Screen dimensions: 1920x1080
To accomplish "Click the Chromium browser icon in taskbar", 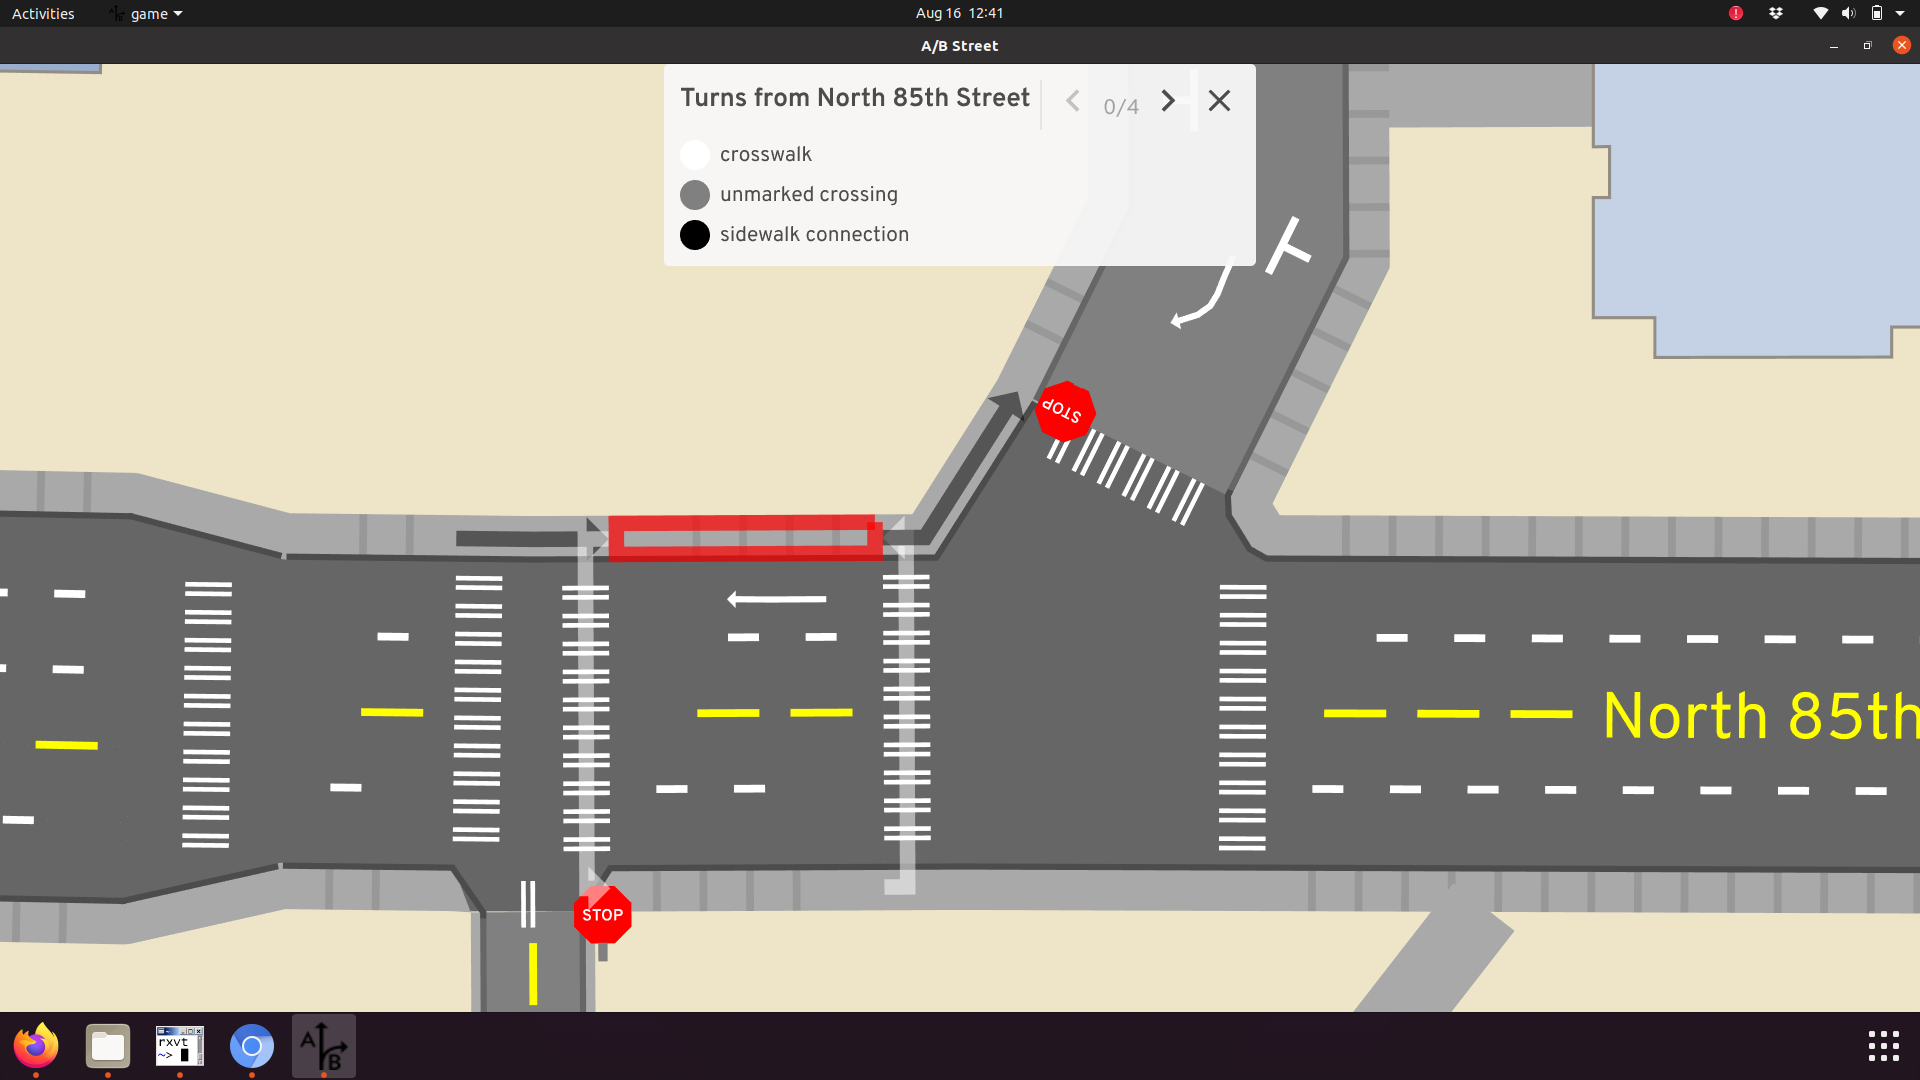I will [x=251, y=1047].
